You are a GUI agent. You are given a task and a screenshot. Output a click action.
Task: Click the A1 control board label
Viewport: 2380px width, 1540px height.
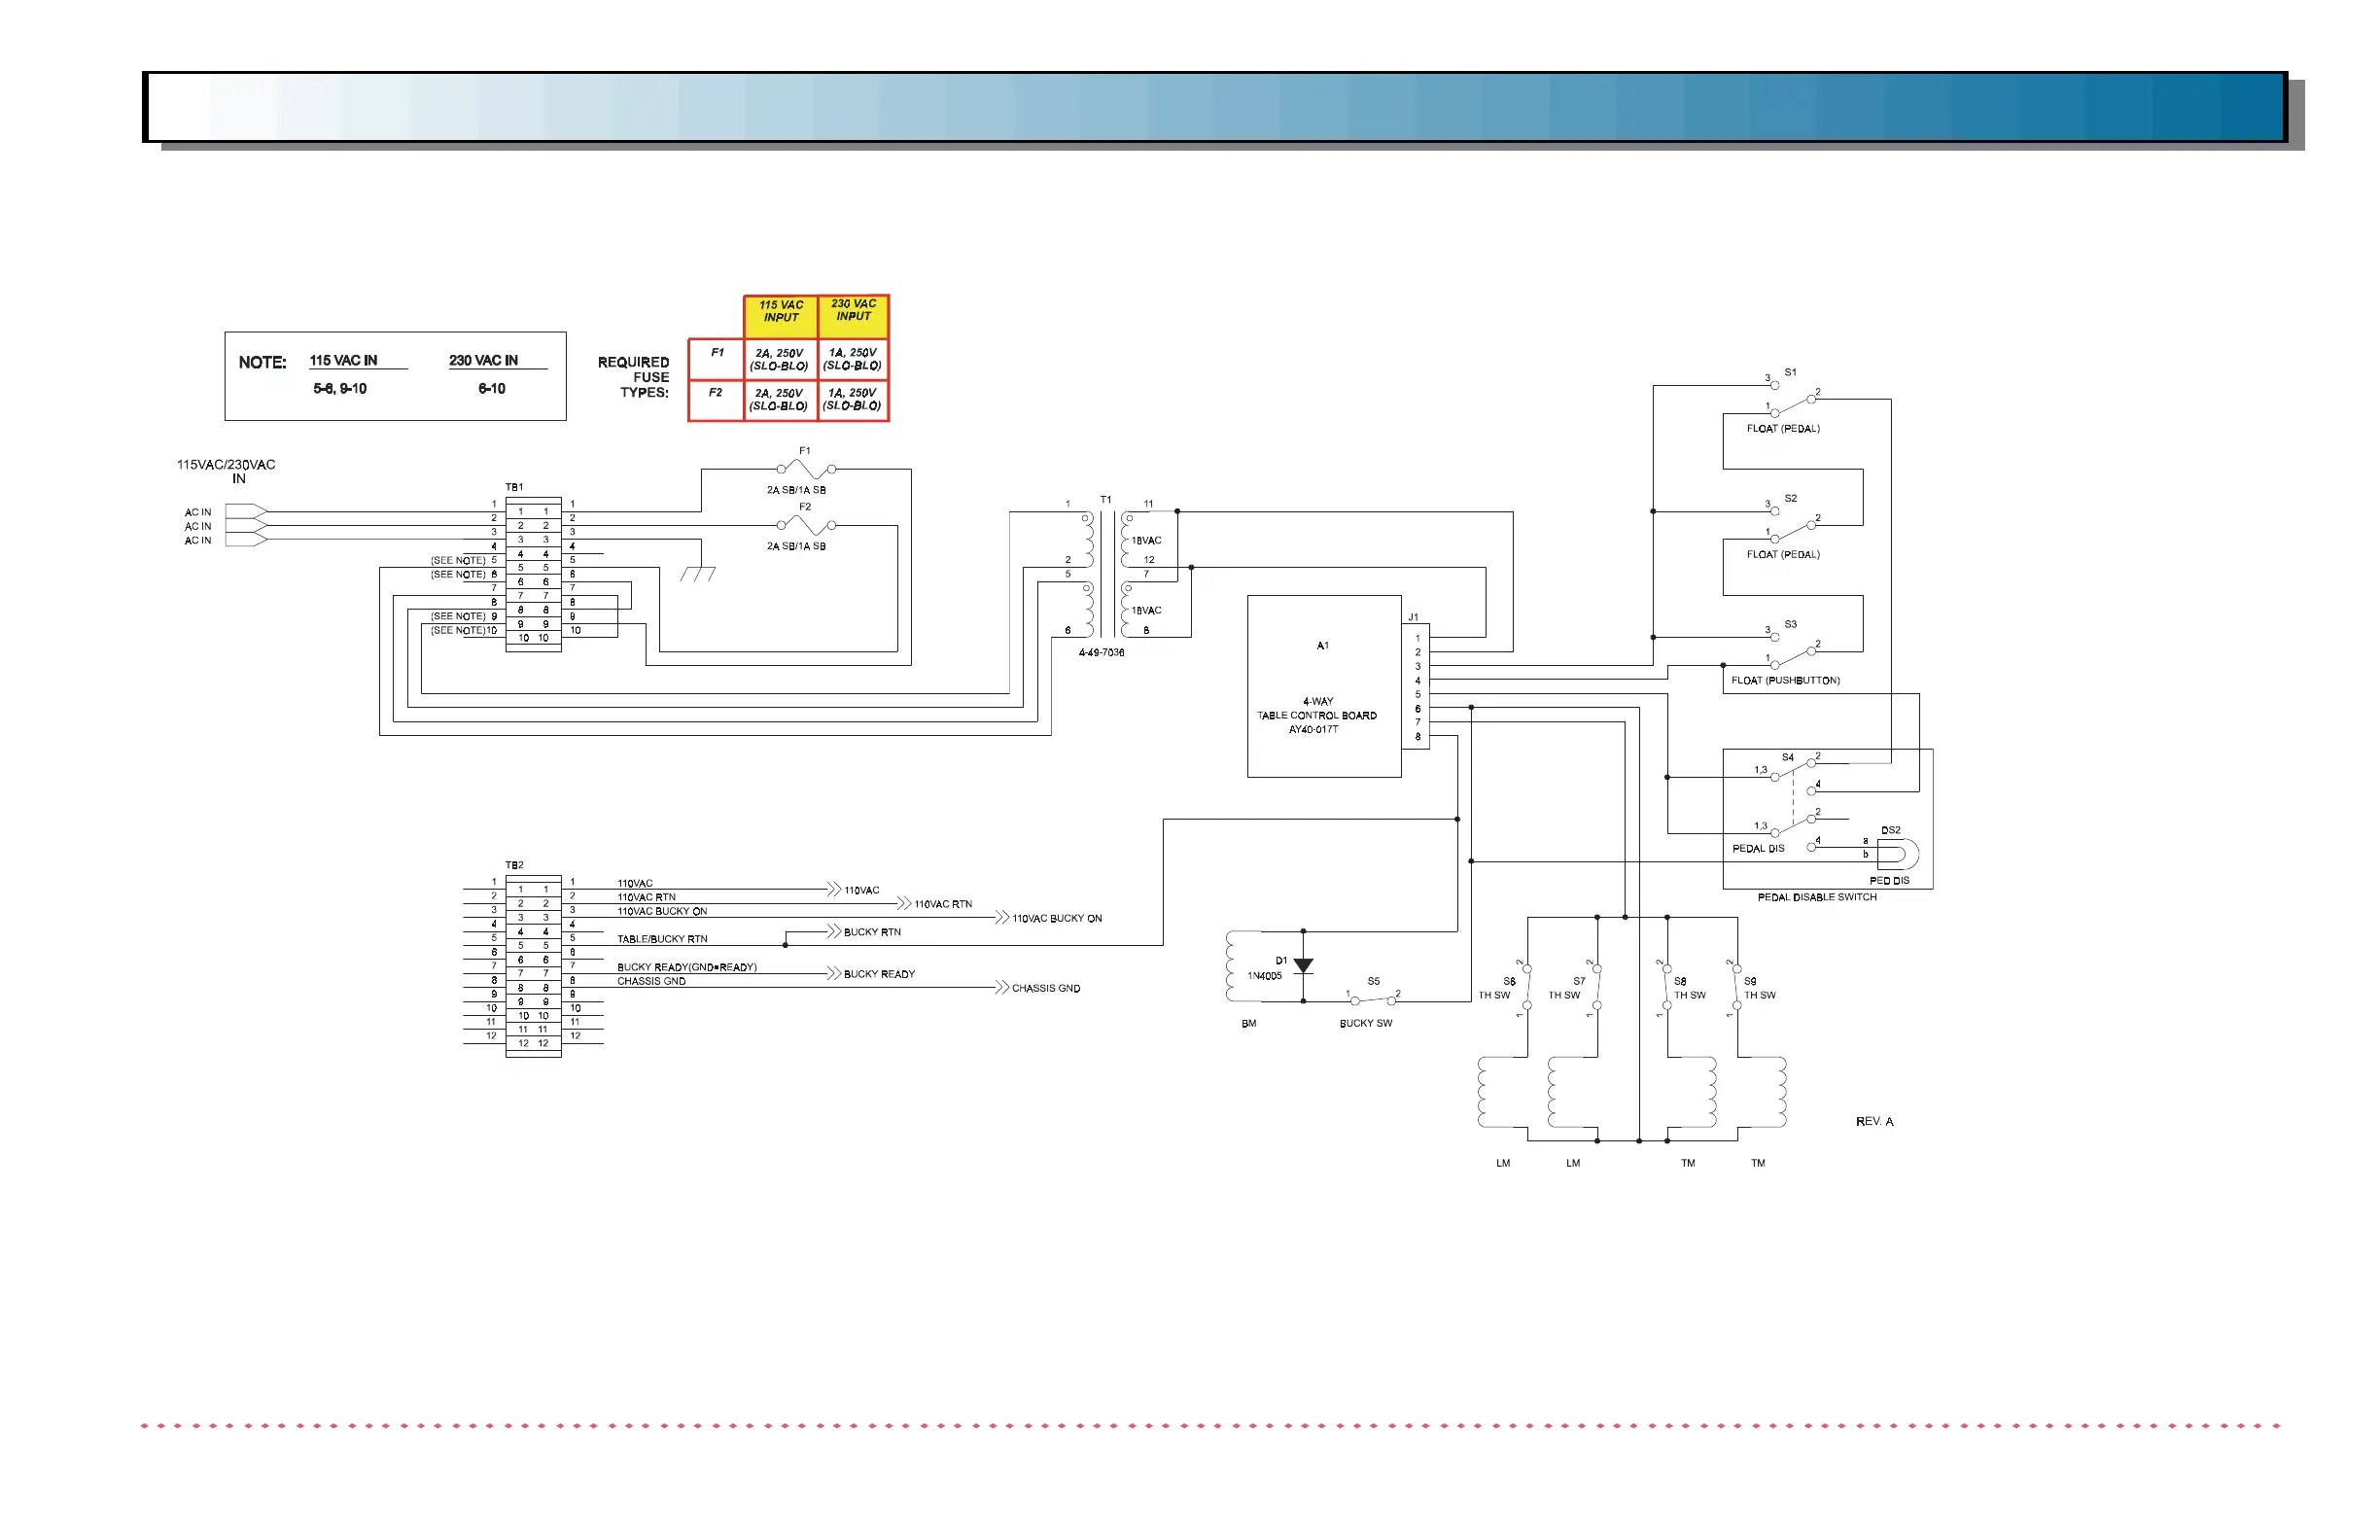click(x=1323, y=646)
